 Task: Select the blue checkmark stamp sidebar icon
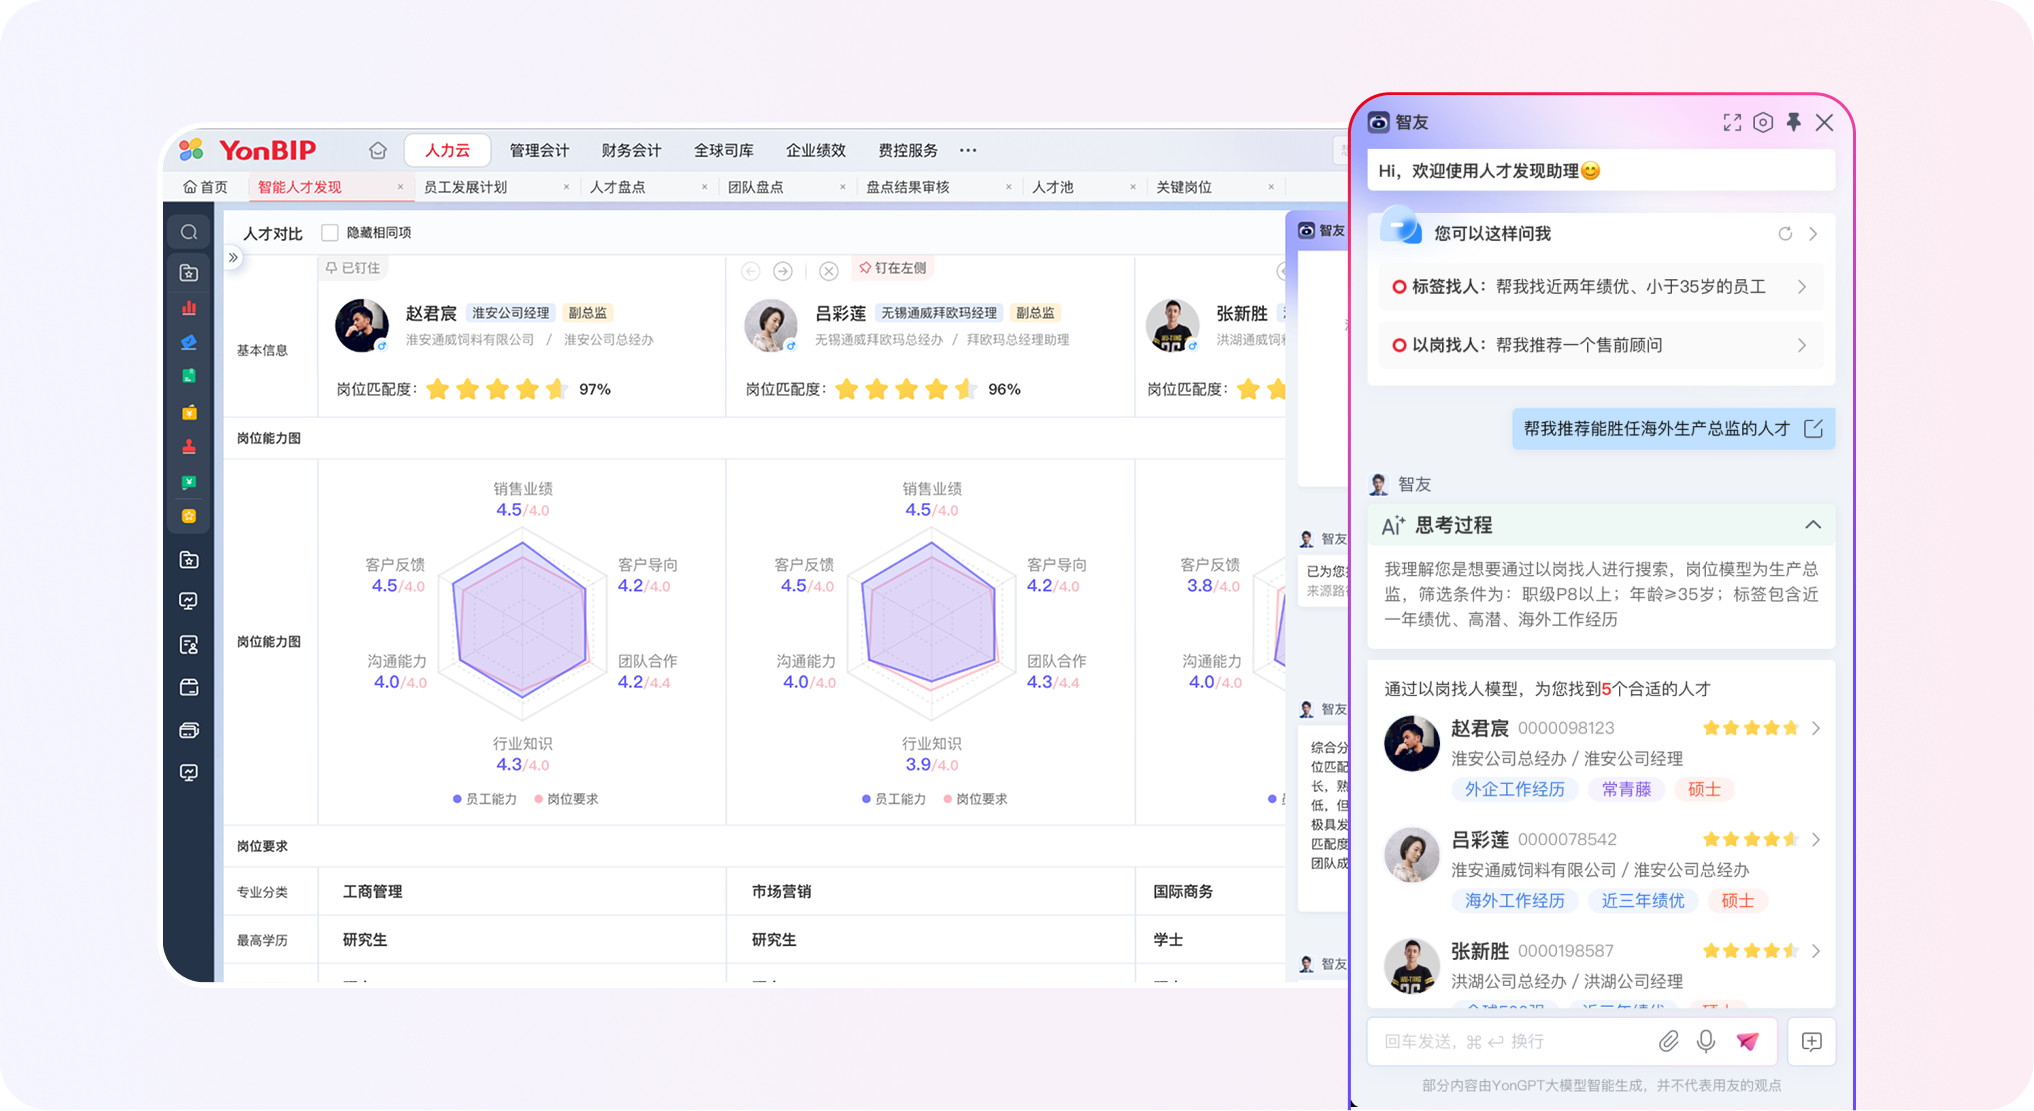189,342
